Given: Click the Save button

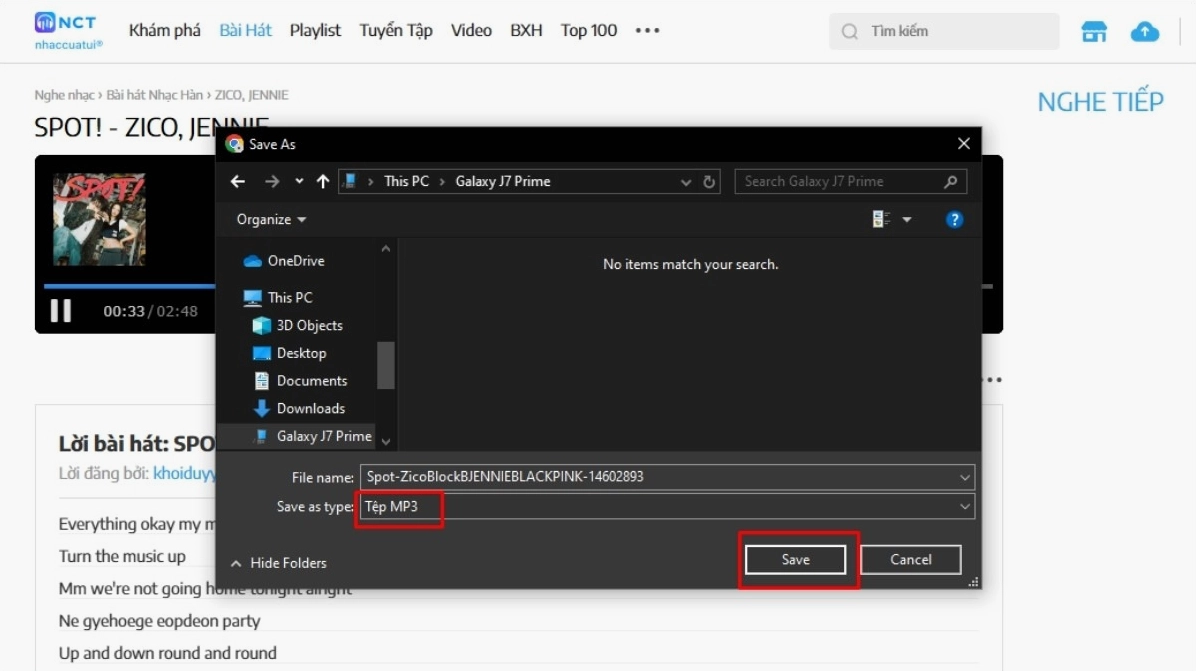Looking at the screenshot, I should point(796,560).
